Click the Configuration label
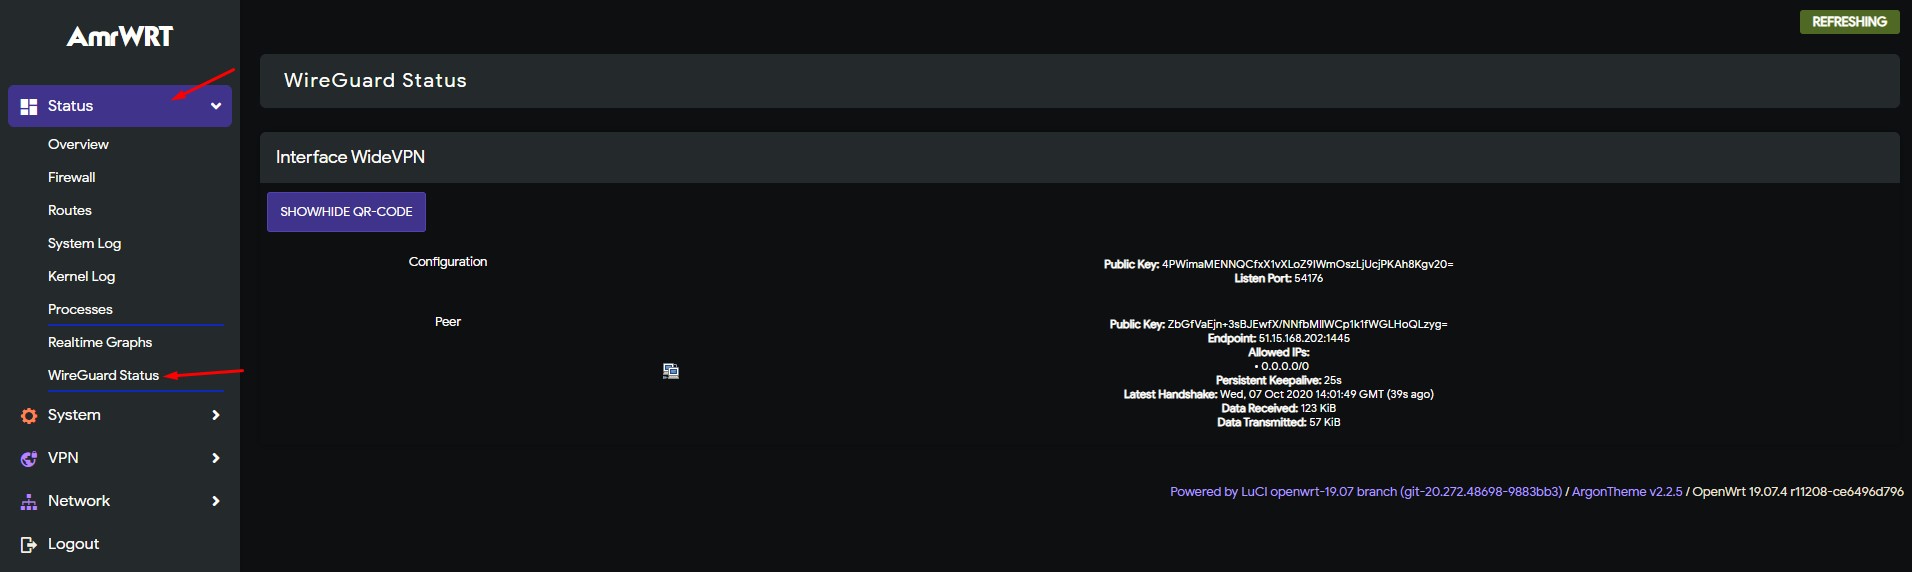This screenshot has height=572, width=1912. click(x=448, y=262)
